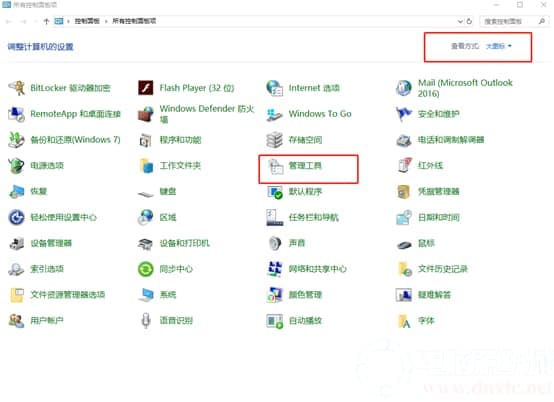The height and width of the screenshot is (402, 554).
Task: Open the 区域 globe icon
Action: 146,217
